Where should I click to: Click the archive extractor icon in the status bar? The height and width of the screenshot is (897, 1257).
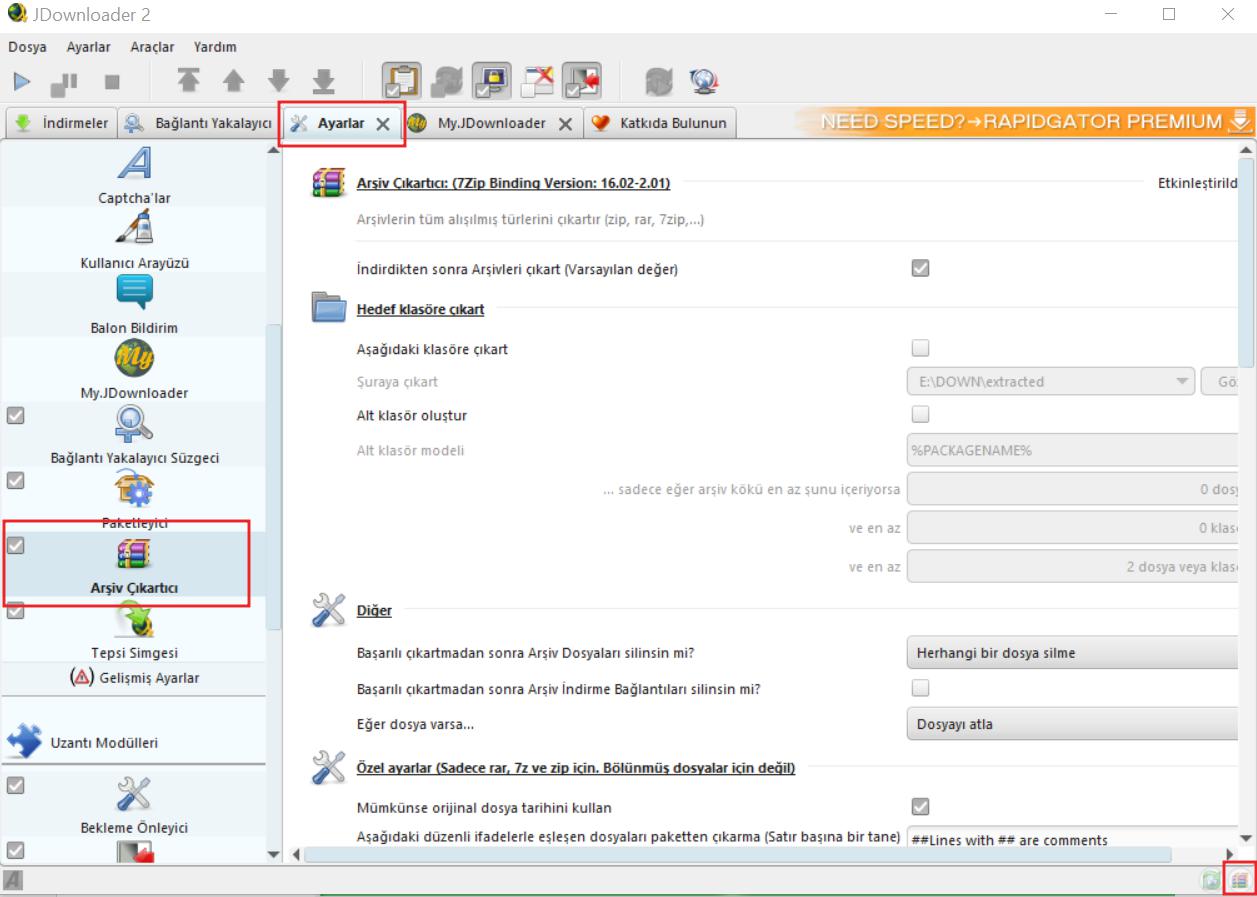(1240, 881)
